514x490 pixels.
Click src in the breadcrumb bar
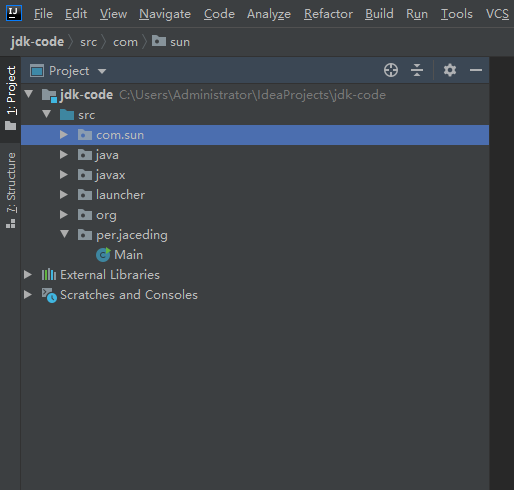[88, 42]
